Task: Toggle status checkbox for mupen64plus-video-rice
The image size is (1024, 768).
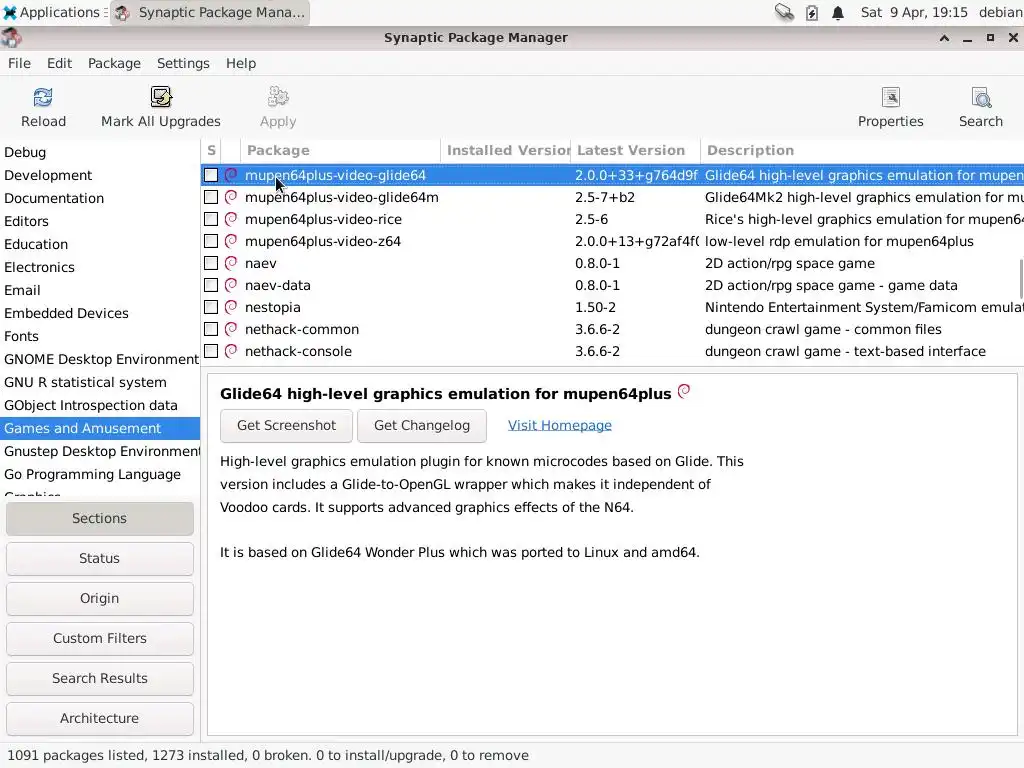Action: tap(211, 219)
